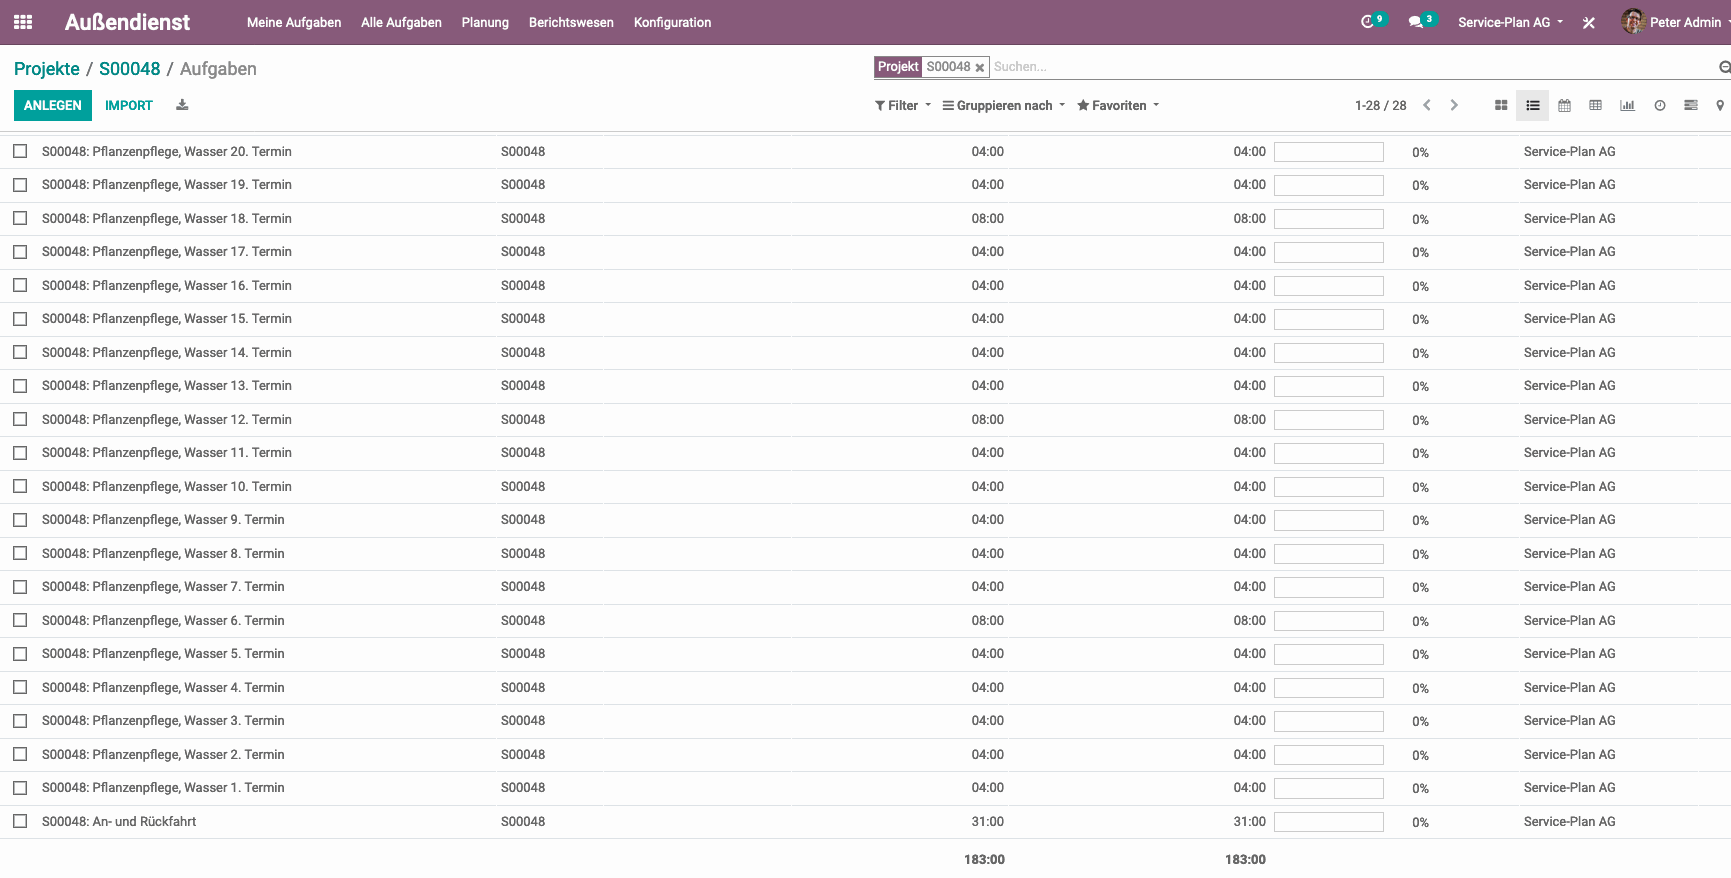
Task: Click Service-Plan AG cell of Wasser 13. Termin
Action: coord(1569,386)
